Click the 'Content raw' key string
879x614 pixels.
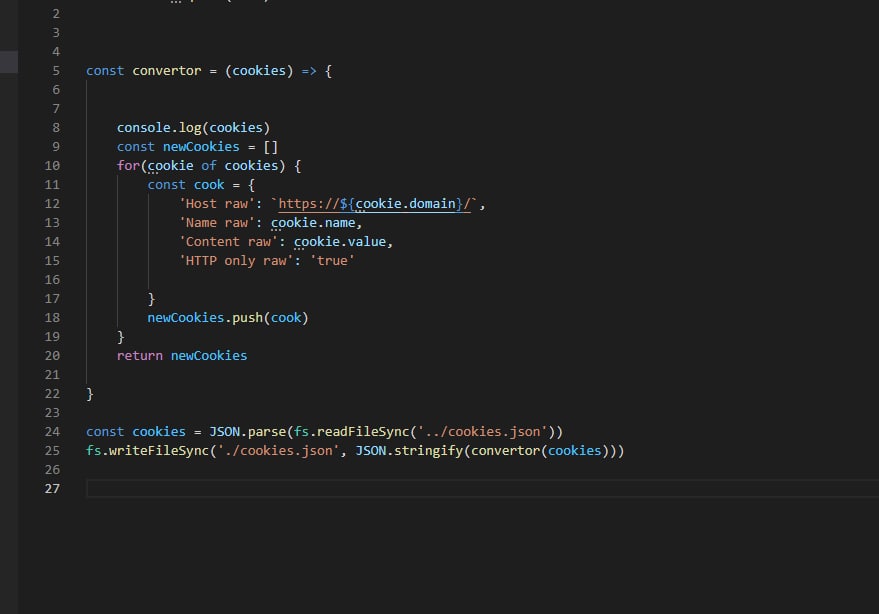[x=228, y=242]
